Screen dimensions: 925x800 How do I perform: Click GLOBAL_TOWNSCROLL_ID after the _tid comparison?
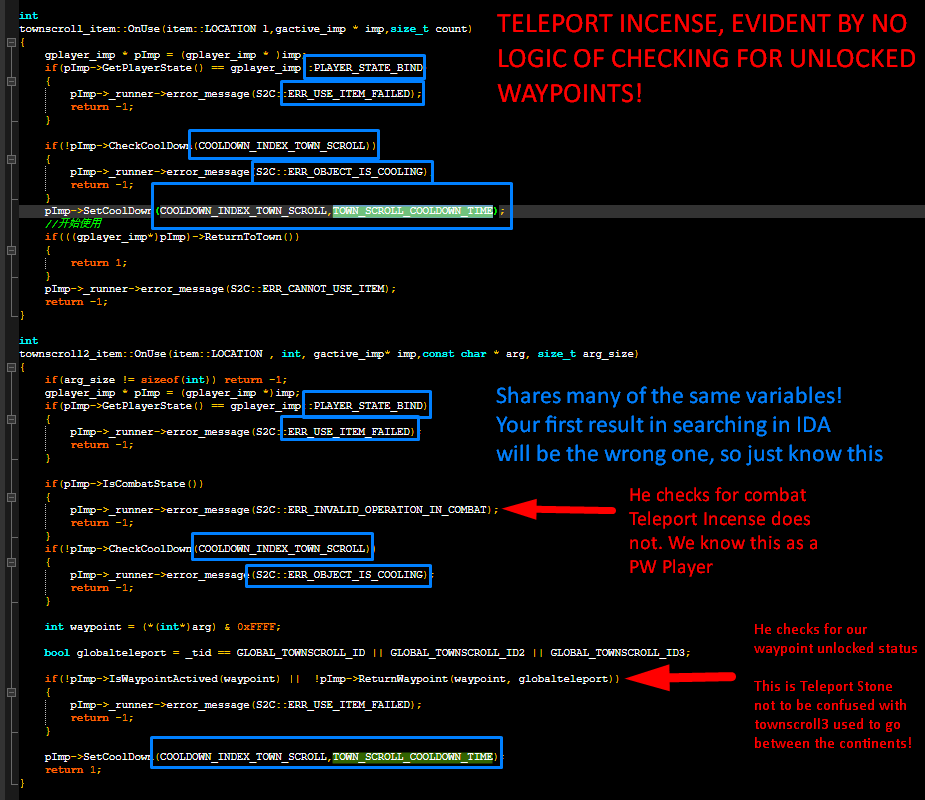pos(301,653)
